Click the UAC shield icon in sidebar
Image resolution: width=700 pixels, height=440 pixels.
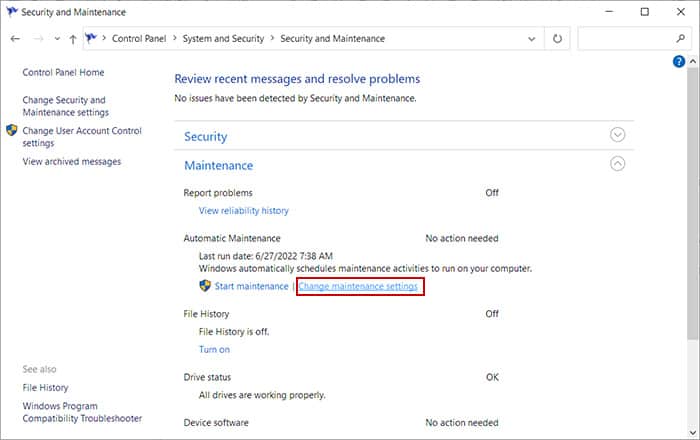(12, 130)
